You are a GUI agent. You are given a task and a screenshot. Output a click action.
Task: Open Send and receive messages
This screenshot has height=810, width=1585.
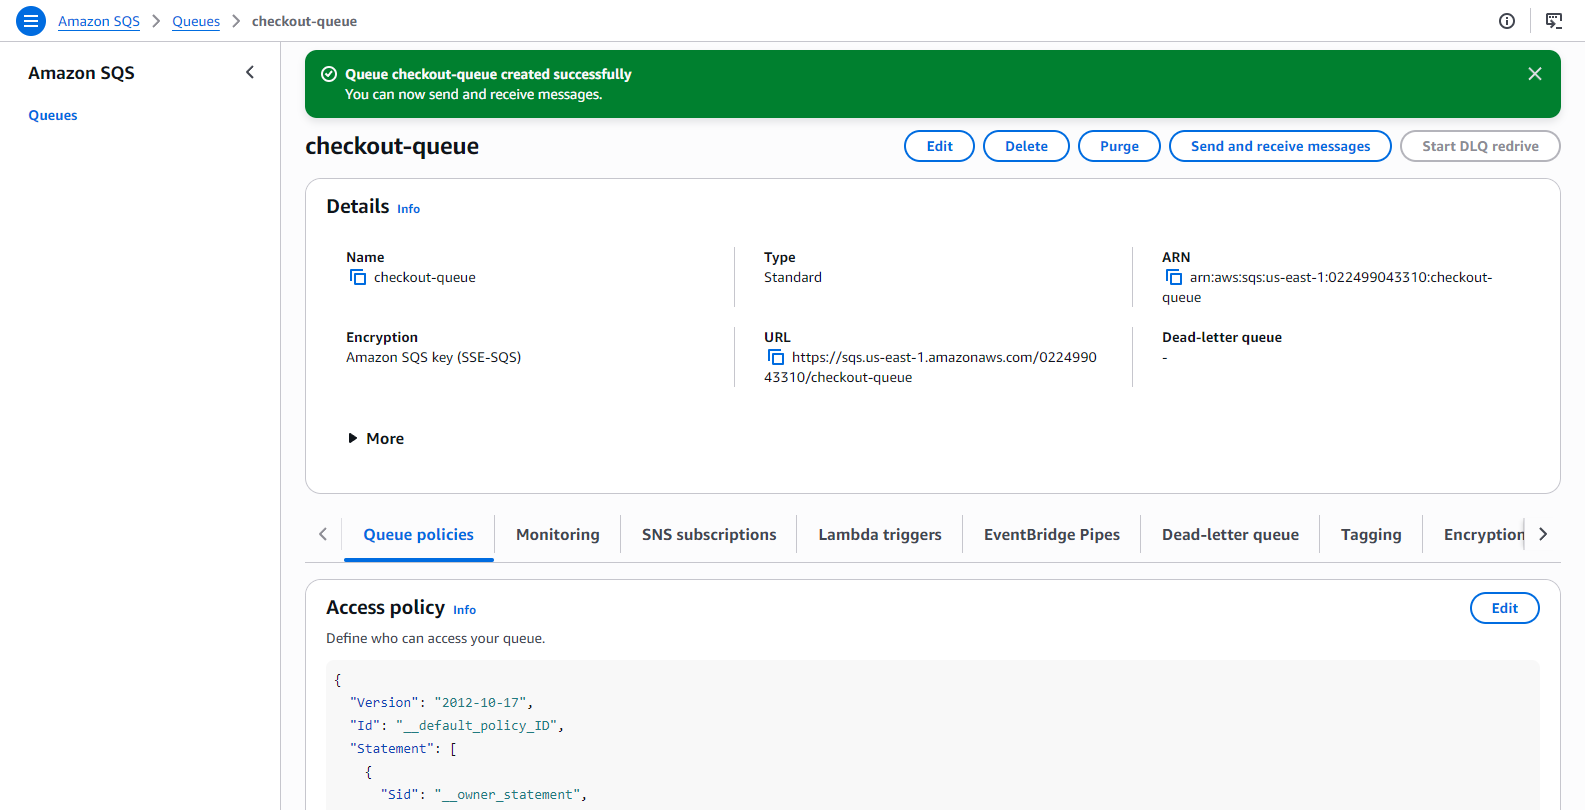[x=1280, y=146]
